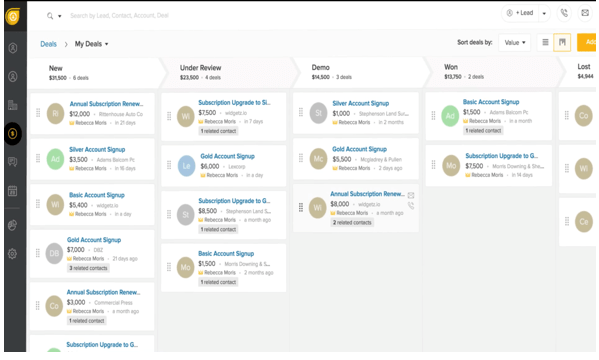Click the $31,500 · 6 deals summary
The height and width of the screenshot is (360, 599).
(69, 78)
